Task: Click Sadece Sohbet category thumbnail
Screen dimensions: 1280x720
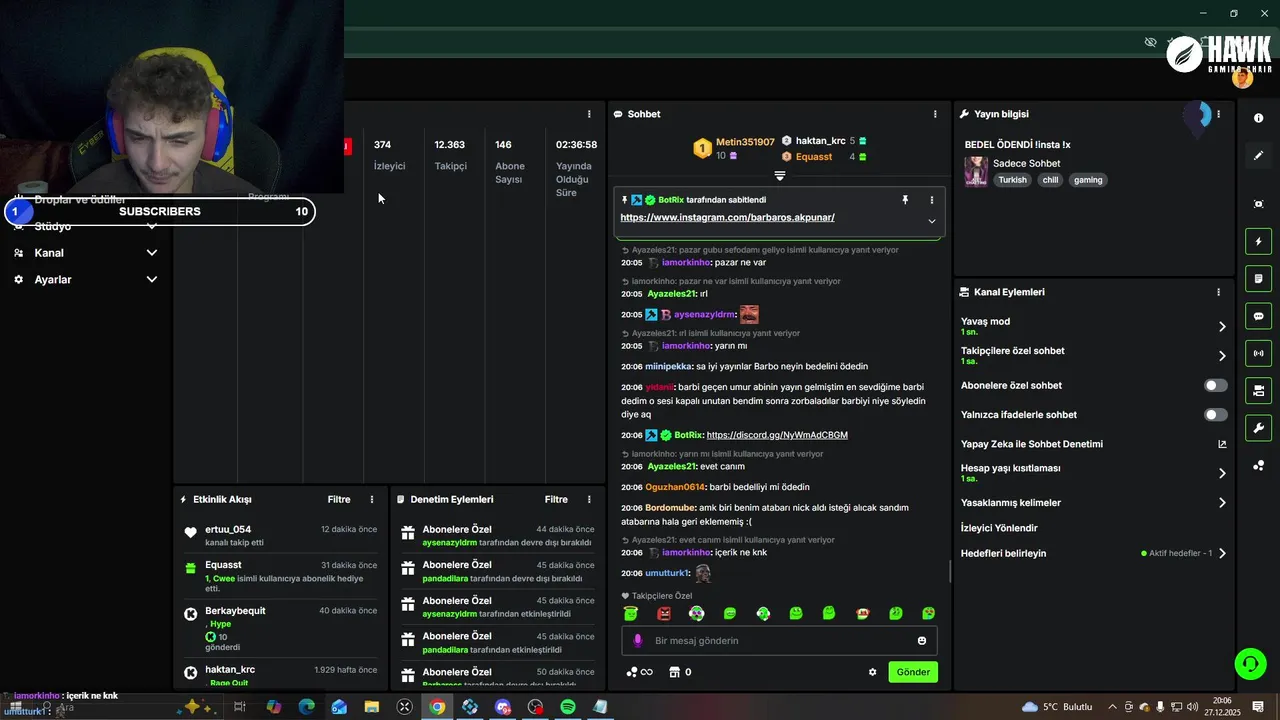Action: point(975,171)
